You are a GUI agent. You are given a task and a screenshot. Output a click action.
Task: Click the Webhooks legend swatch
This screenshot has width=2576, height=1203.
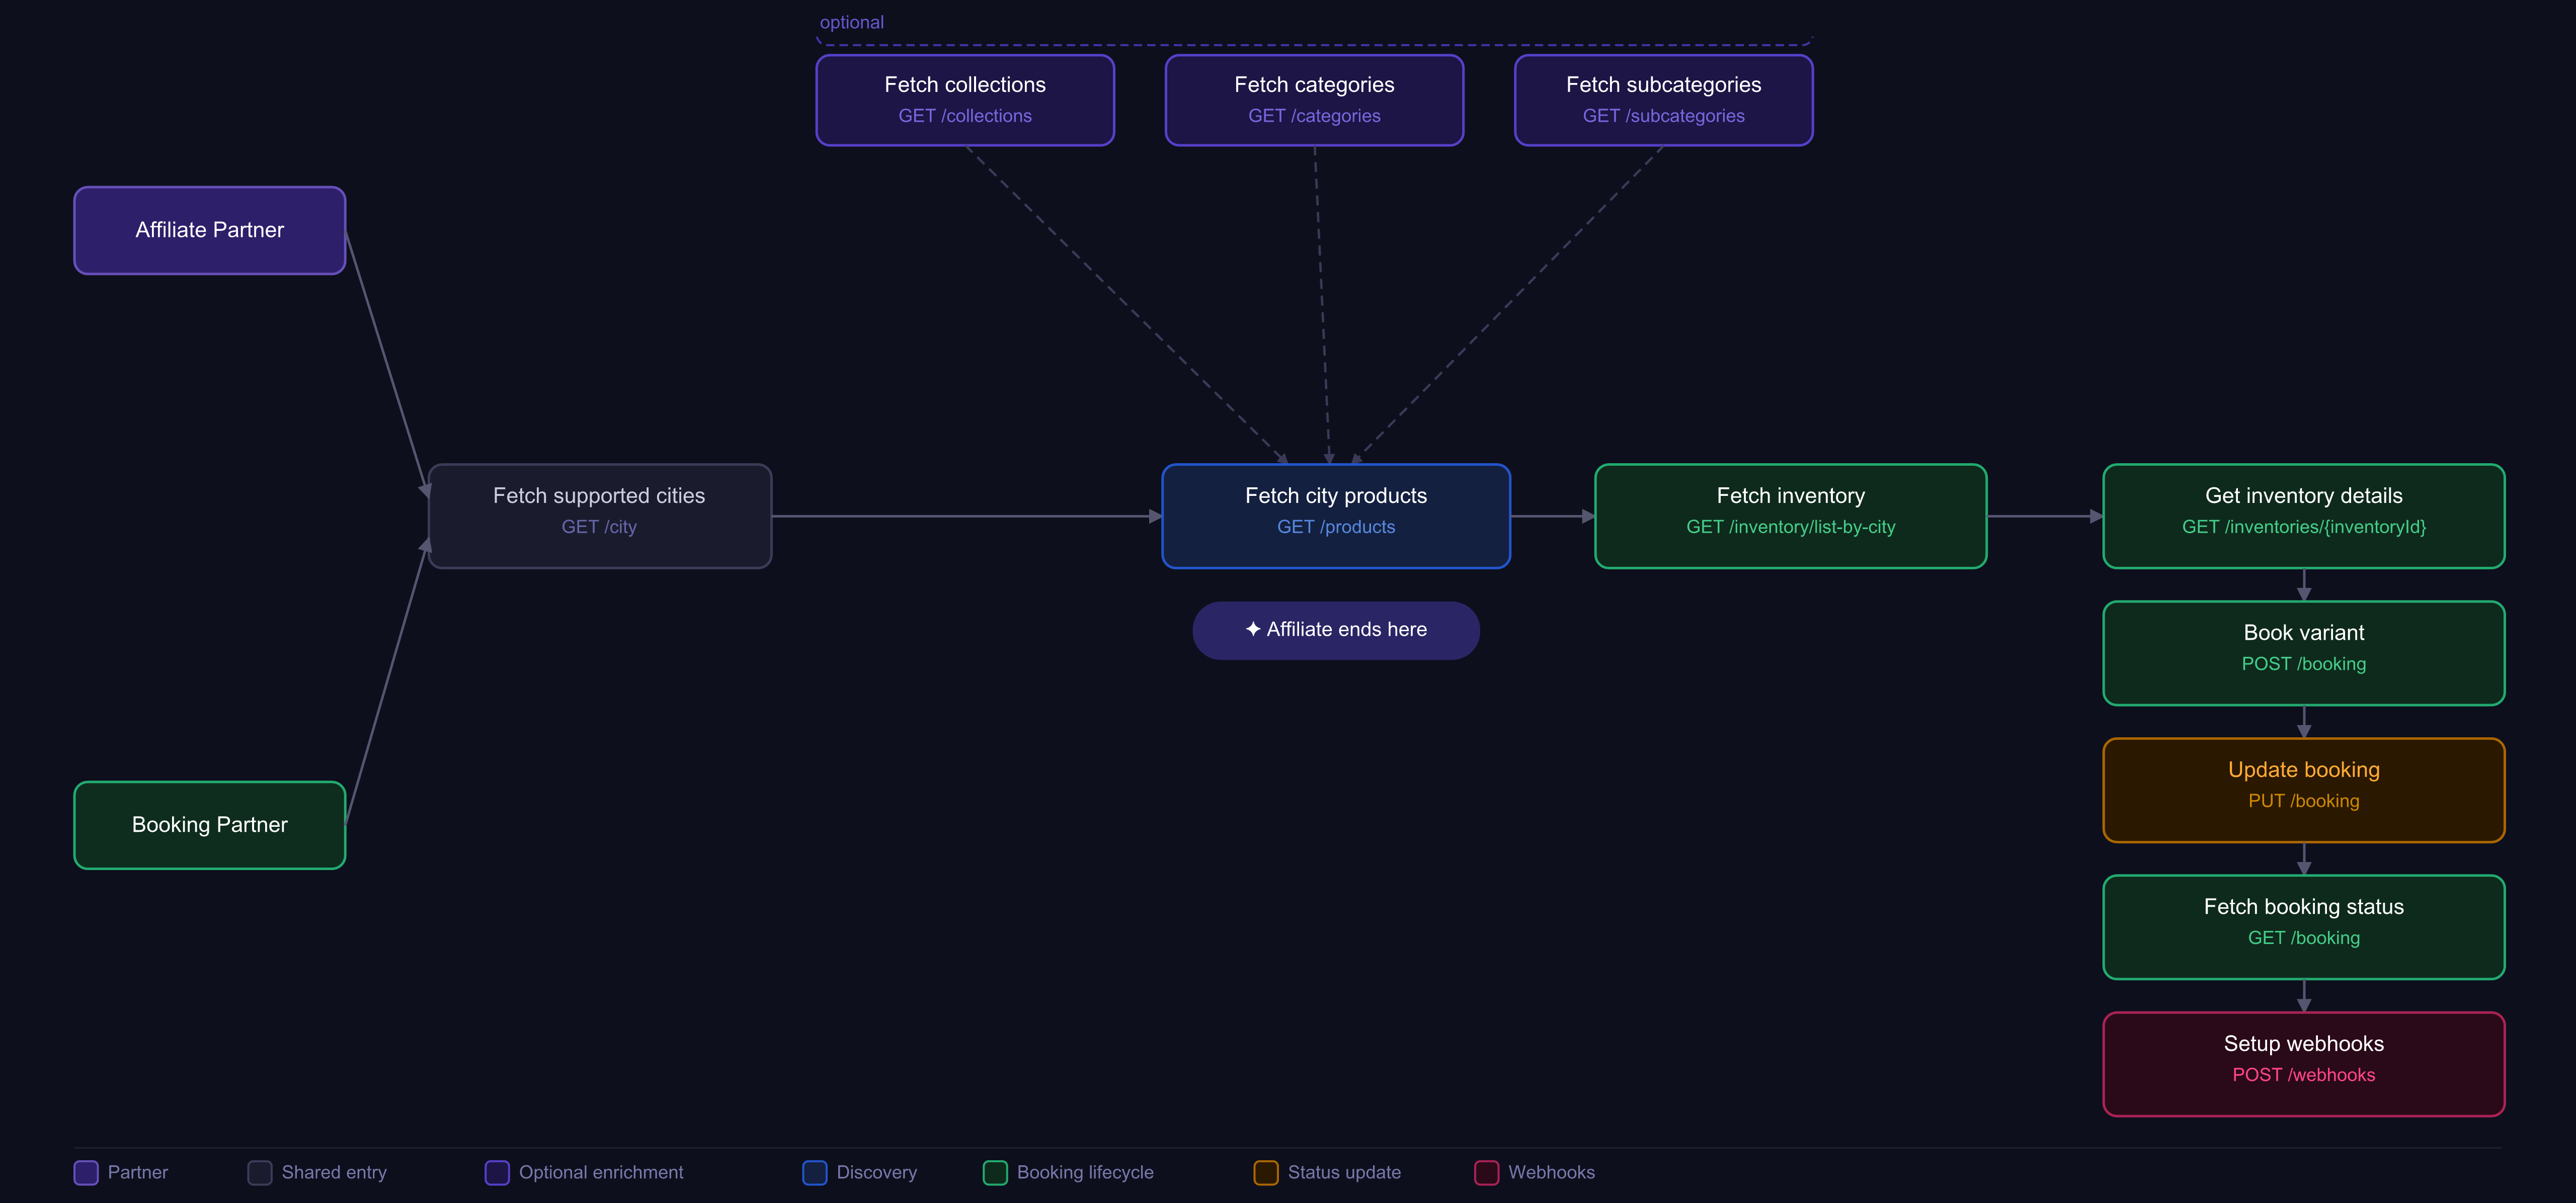[1487, 1172]
